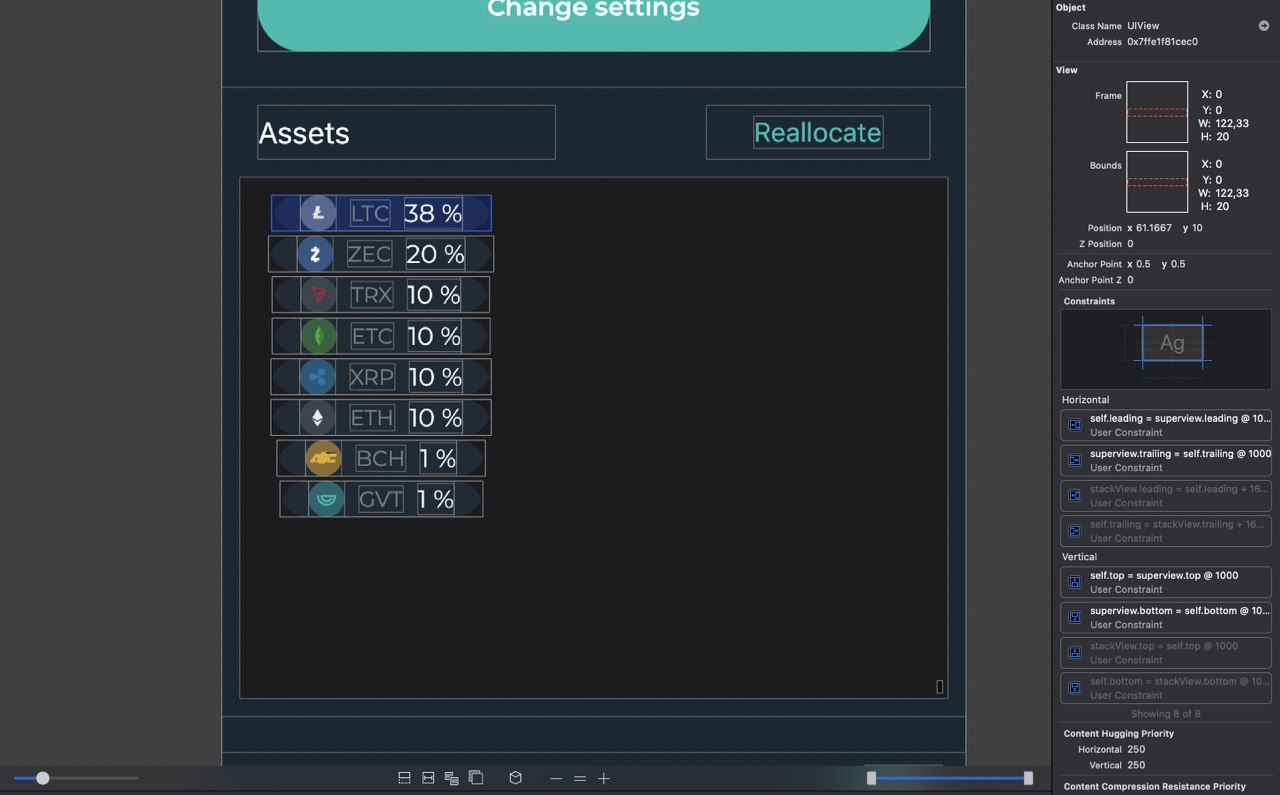The height and width of the screenshot is (795, 1280).
Task: Click the Frame preview thumbnail
Action: 1157,112
